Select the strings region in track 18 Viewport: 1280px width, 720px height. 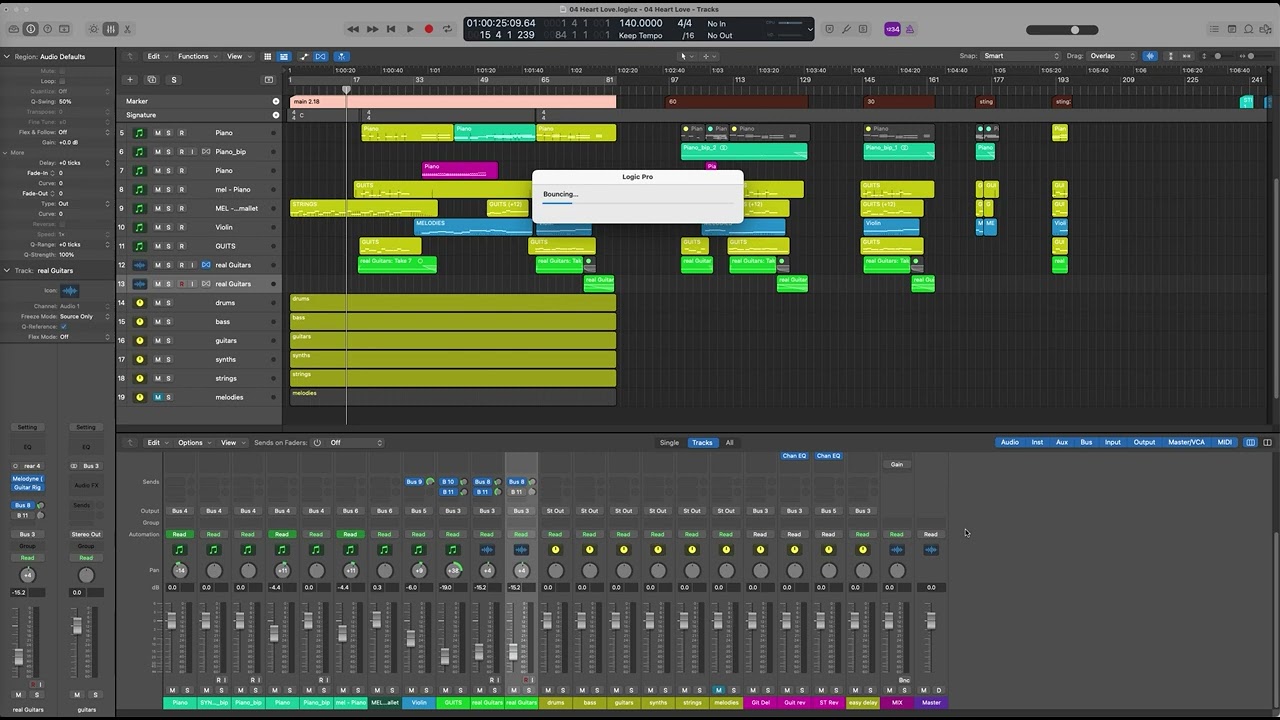(453, 379)
